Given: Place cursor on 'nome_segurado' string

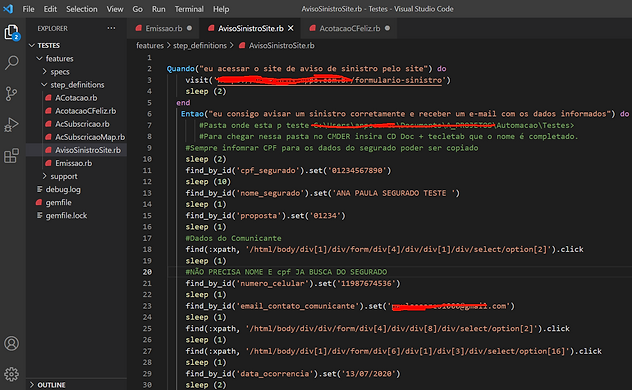Looking at the screenshot, I should pyautogui.click(x=270, y=193).
